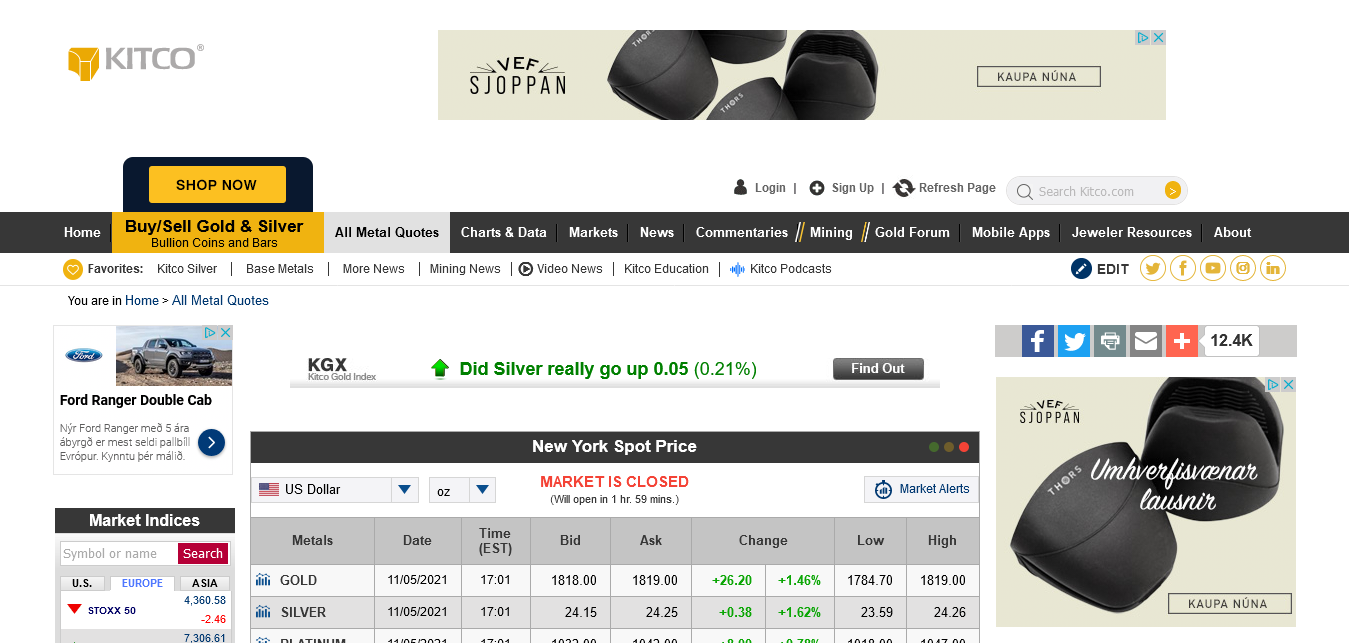
Task: Click the green dot in Spot Price header
Action: click(934, 447)
